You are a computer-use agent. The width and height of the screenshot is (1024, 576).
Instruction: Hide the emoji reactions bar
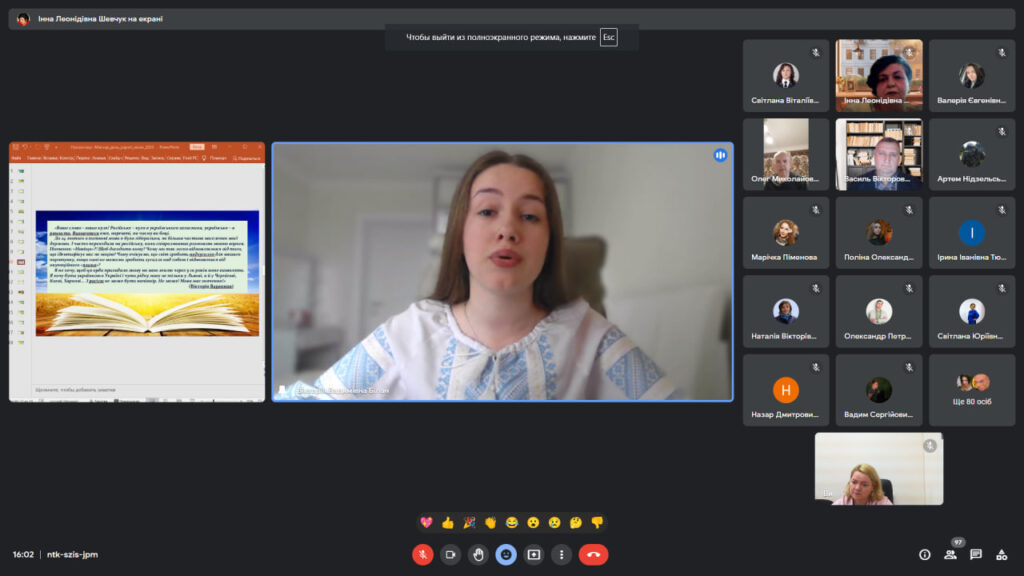[506, 554]
